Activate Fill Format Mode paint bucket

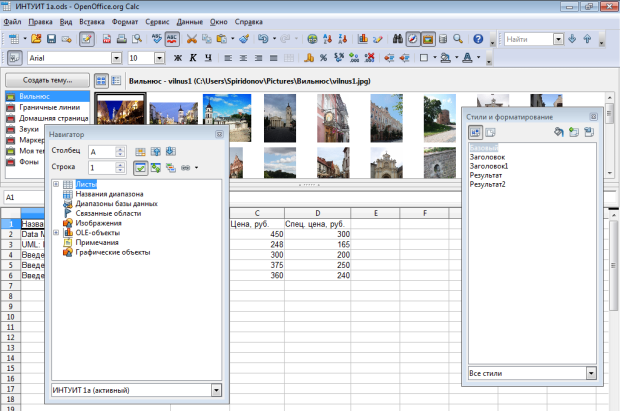(559, 132)
